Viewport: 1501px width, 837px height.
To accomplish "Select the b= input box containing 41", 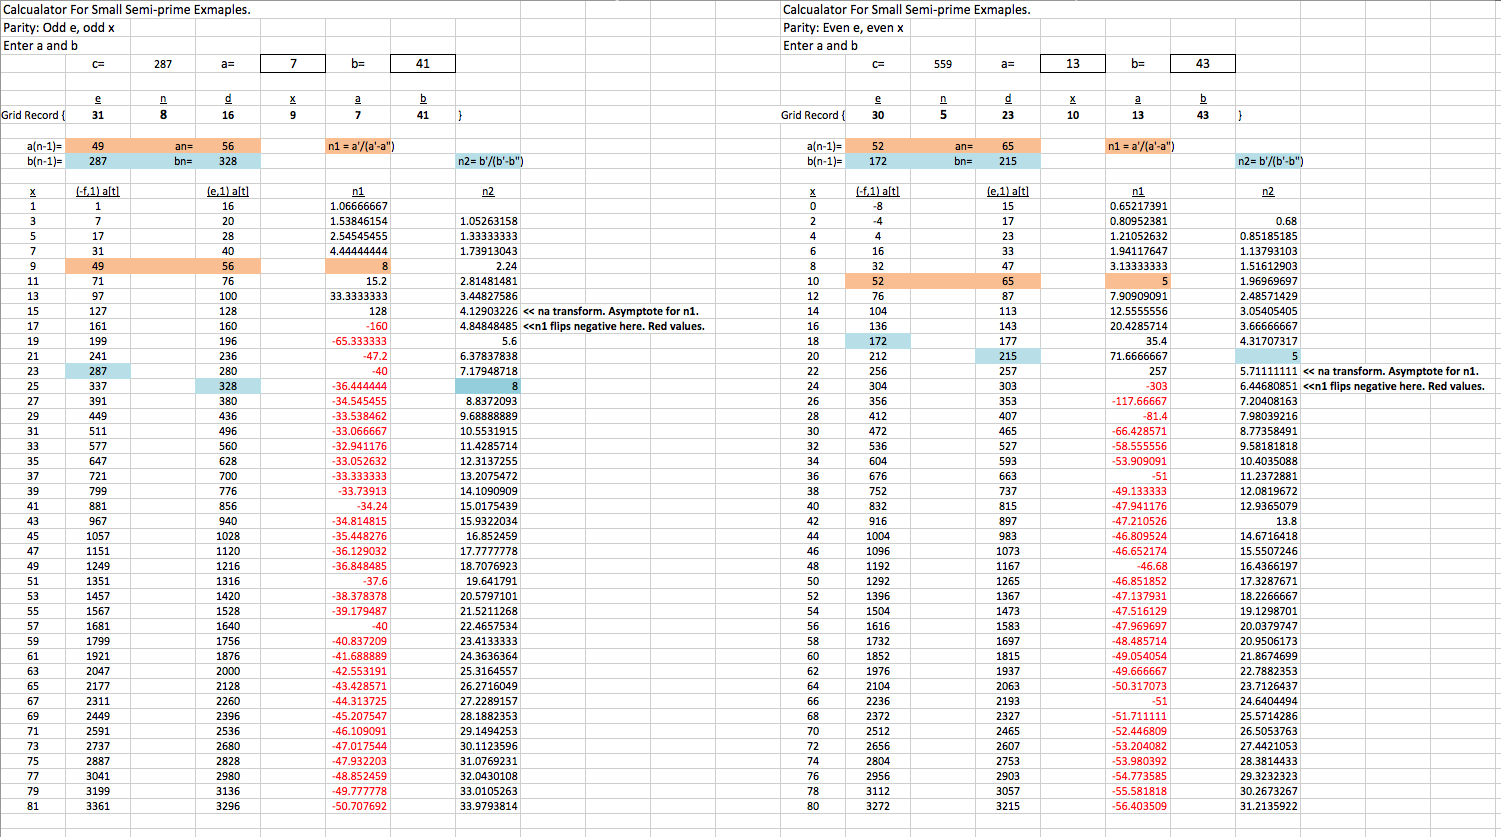I will point(423,63).
